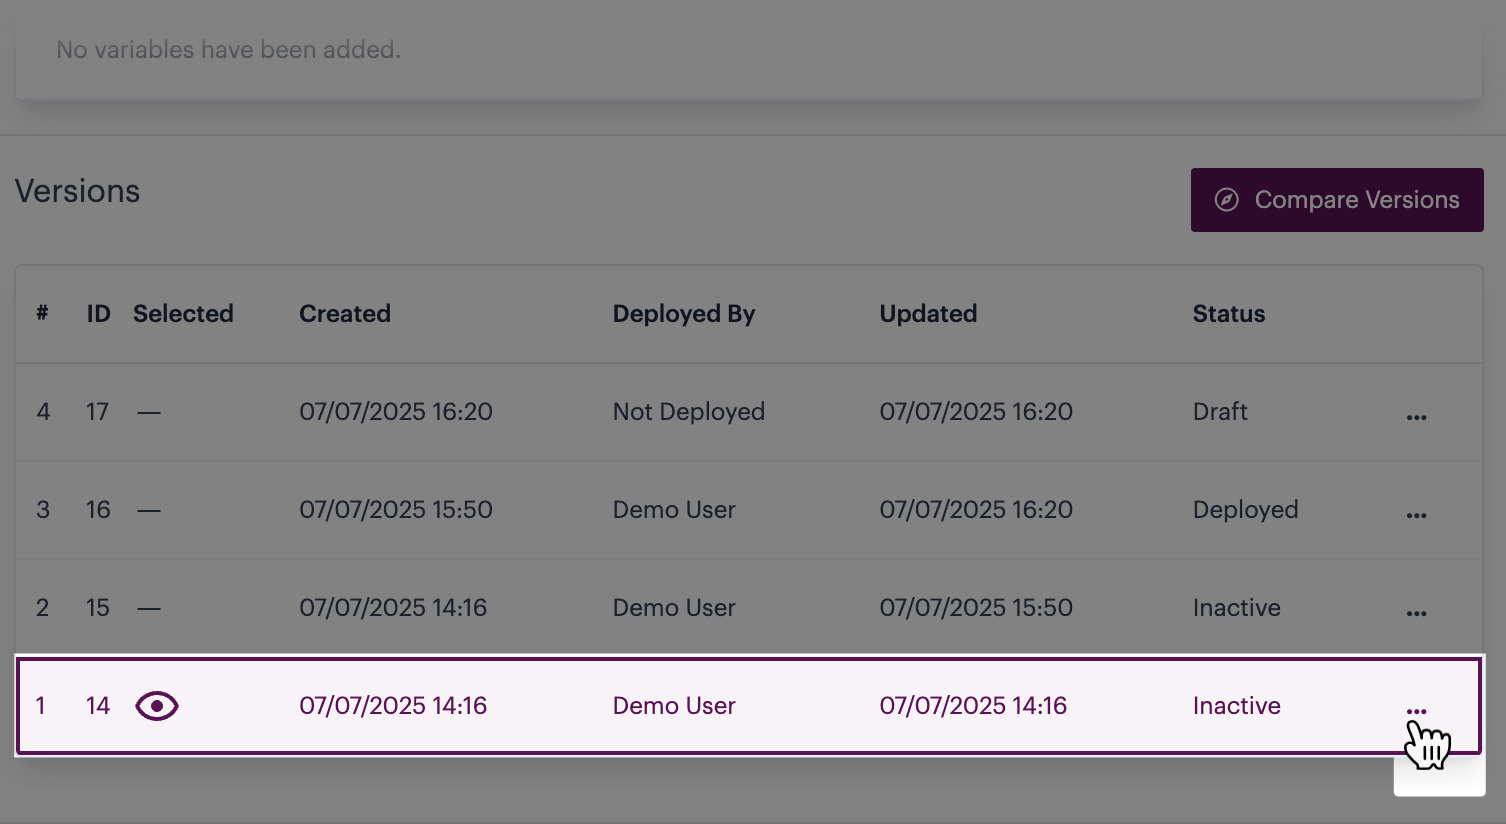Click the compass icon in Compare Versions
This screenshot has width=1506, height=824.
pyautogui.click(x=1227, y=200)
